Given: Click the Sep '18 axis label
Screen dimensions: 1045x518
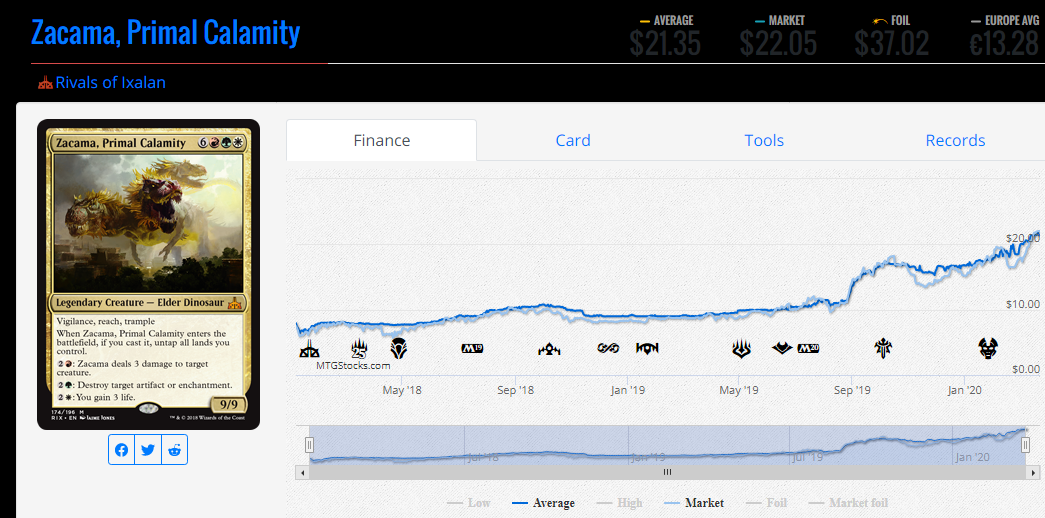Looking at the screenshot, I should point(516,390).
